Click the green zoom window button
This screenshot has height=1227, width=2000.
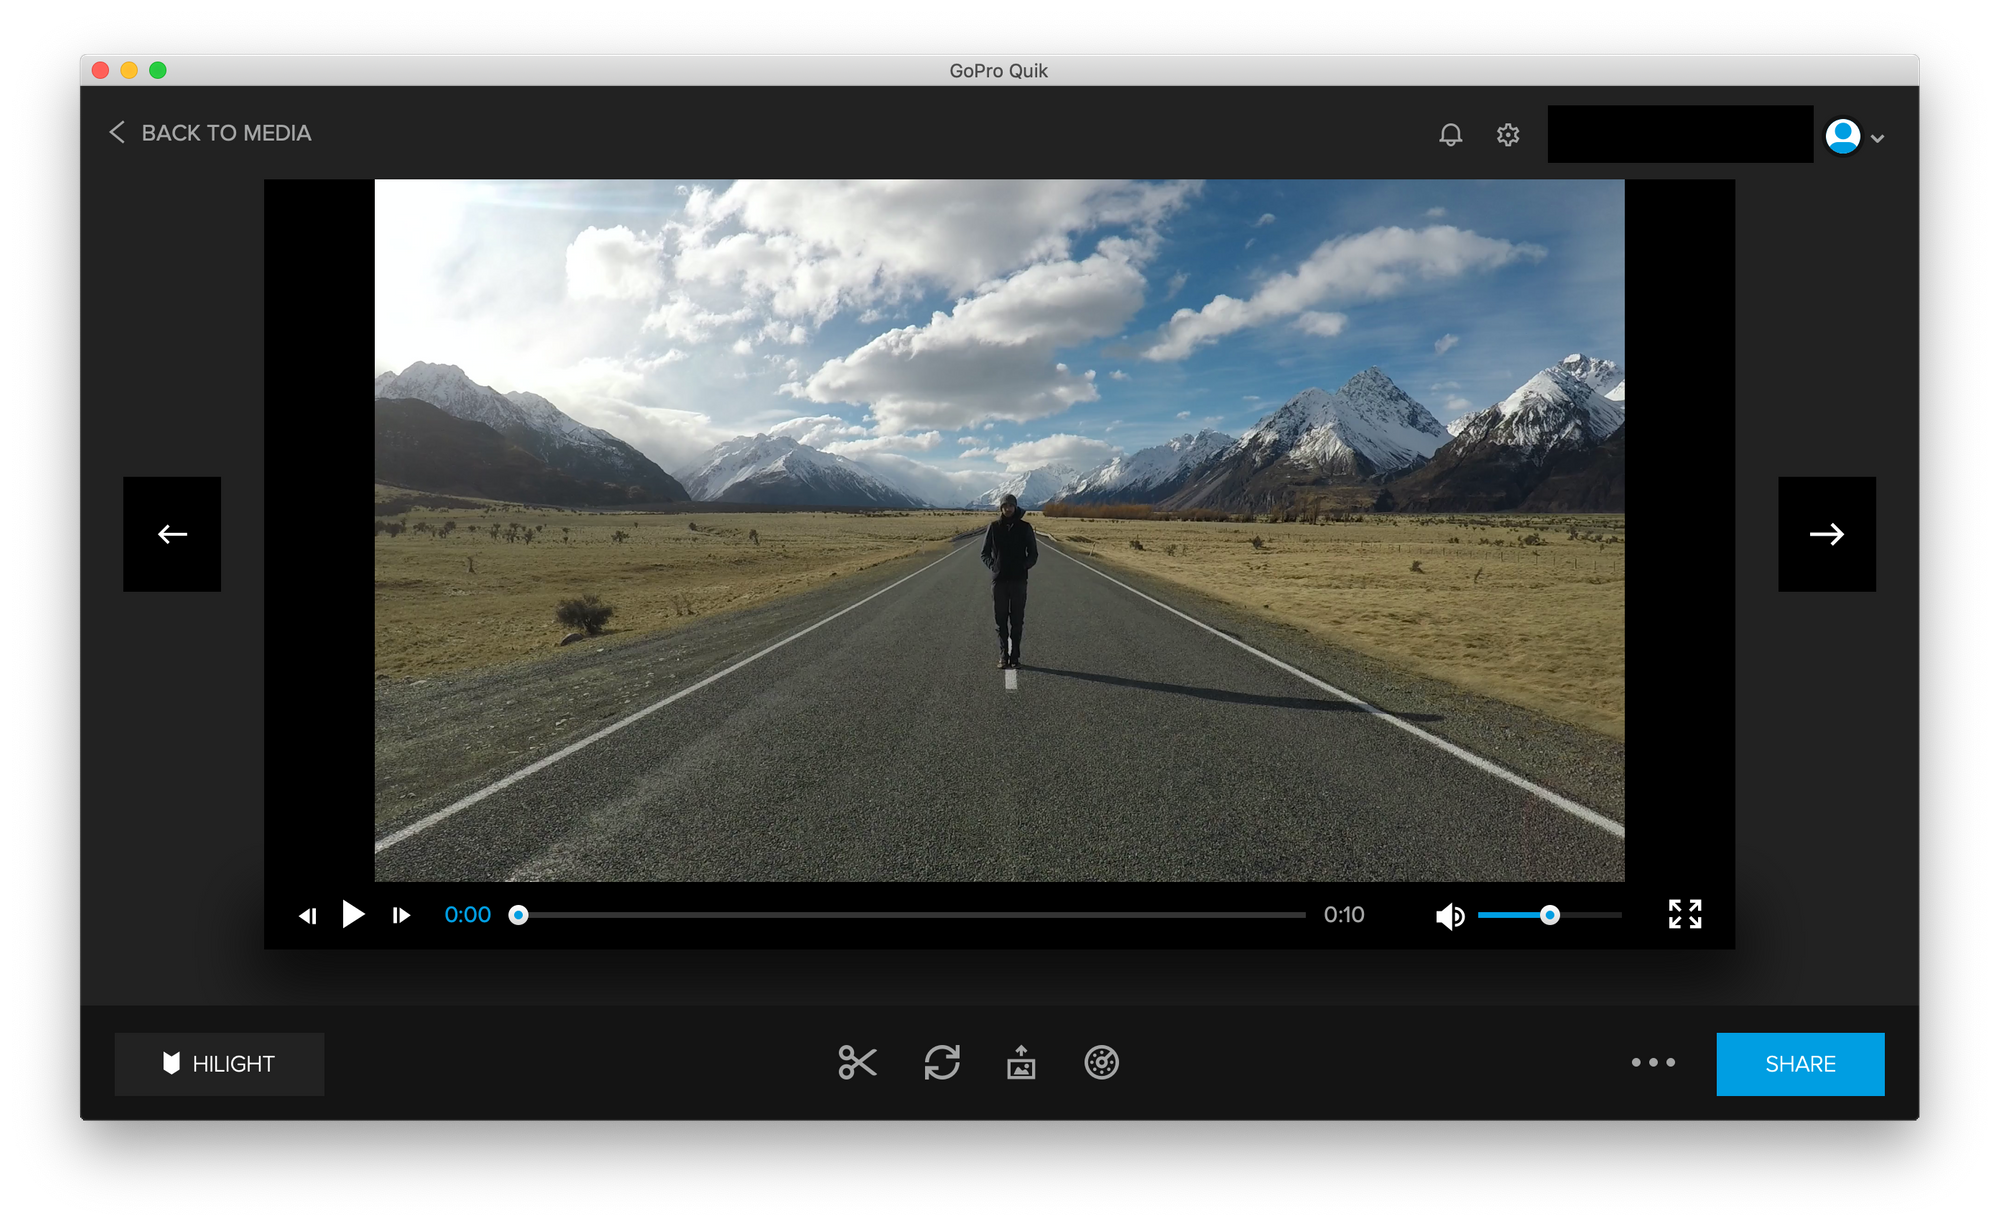click(158, 70)
